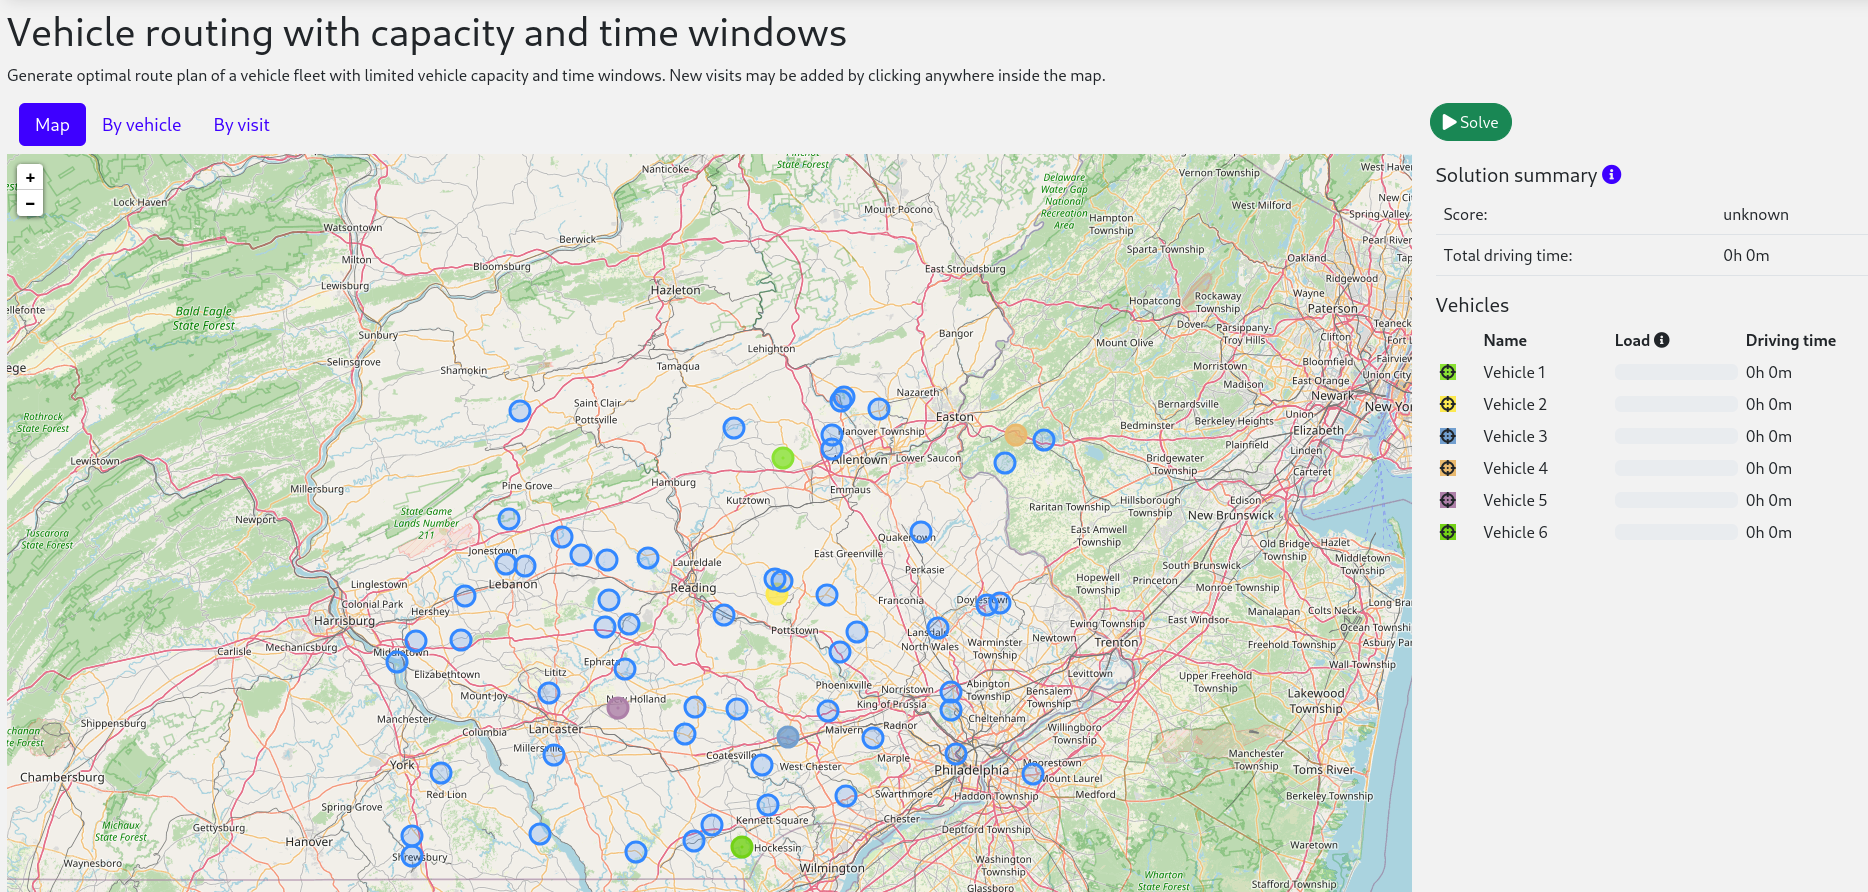
Task: Select the Map tab
Action: click(x=52, y=125)
